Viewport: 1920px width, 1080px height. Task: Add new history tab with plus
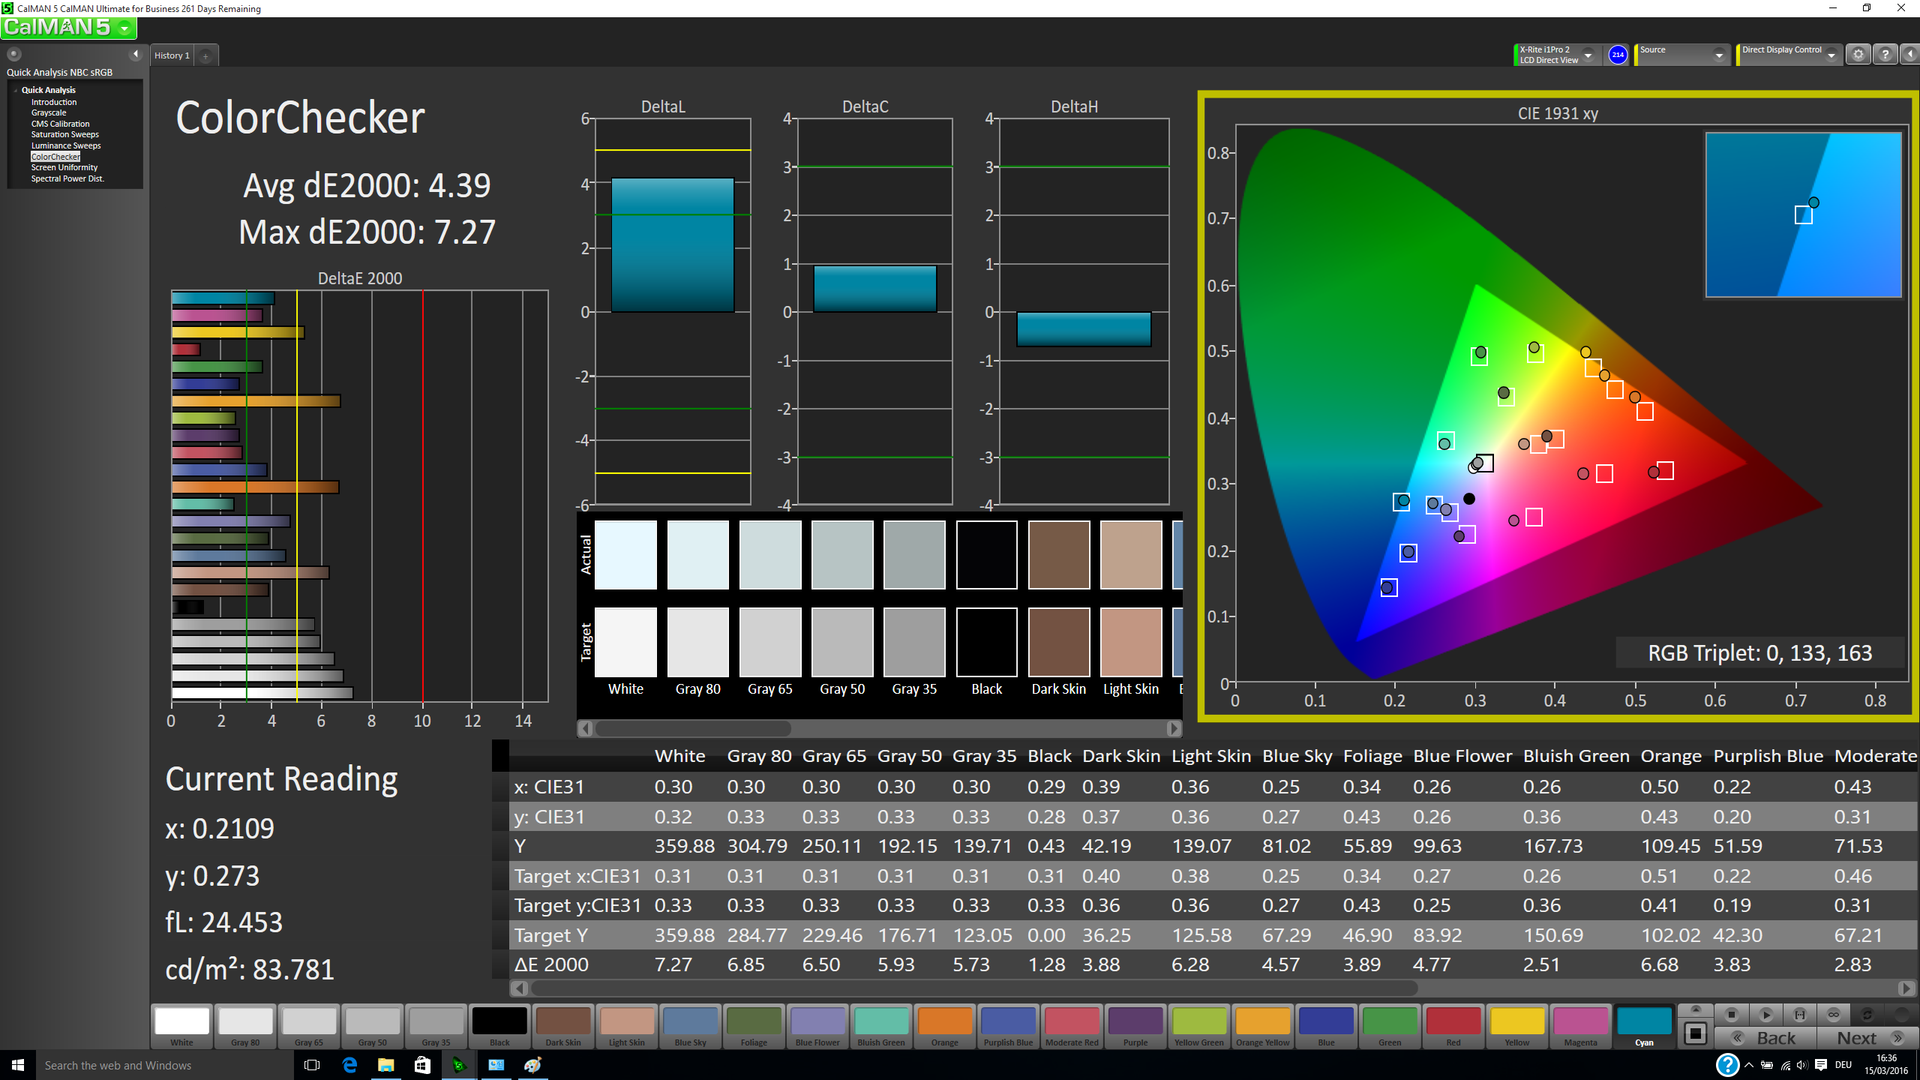(206, 56)
